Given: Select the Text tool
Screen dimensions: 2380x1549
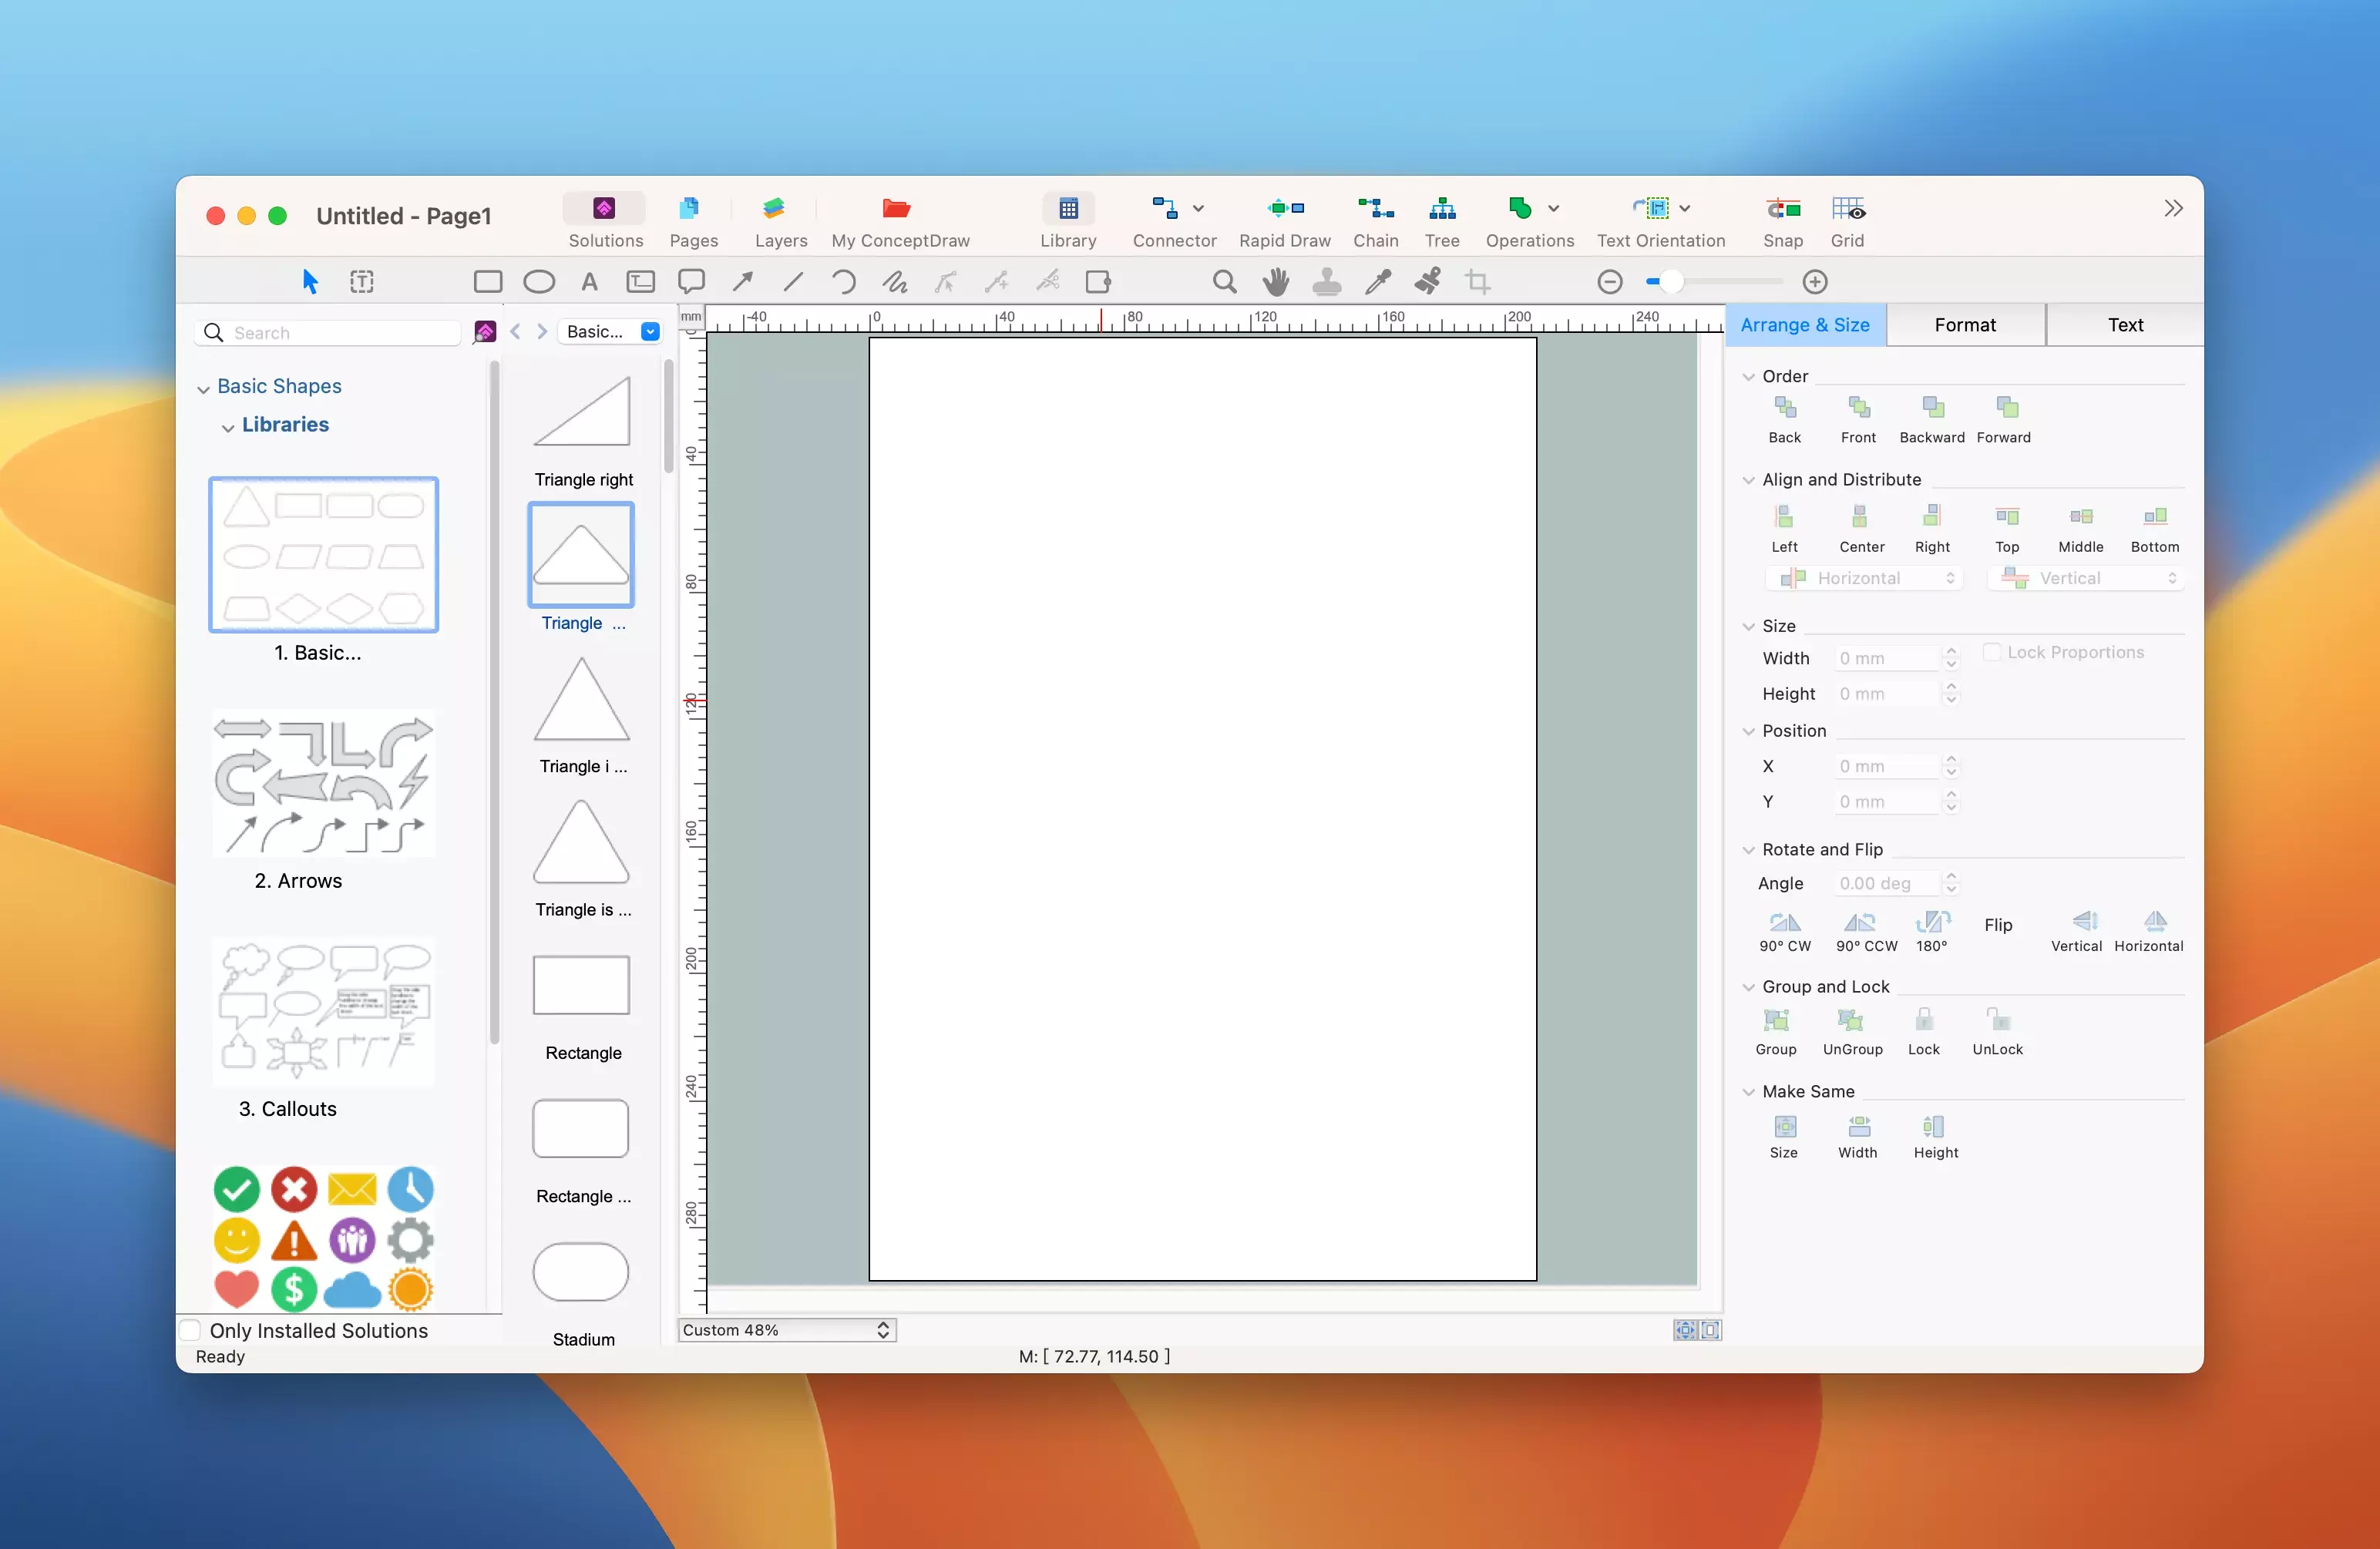Looking at the screenshot, I should click(x=589, y=282).
